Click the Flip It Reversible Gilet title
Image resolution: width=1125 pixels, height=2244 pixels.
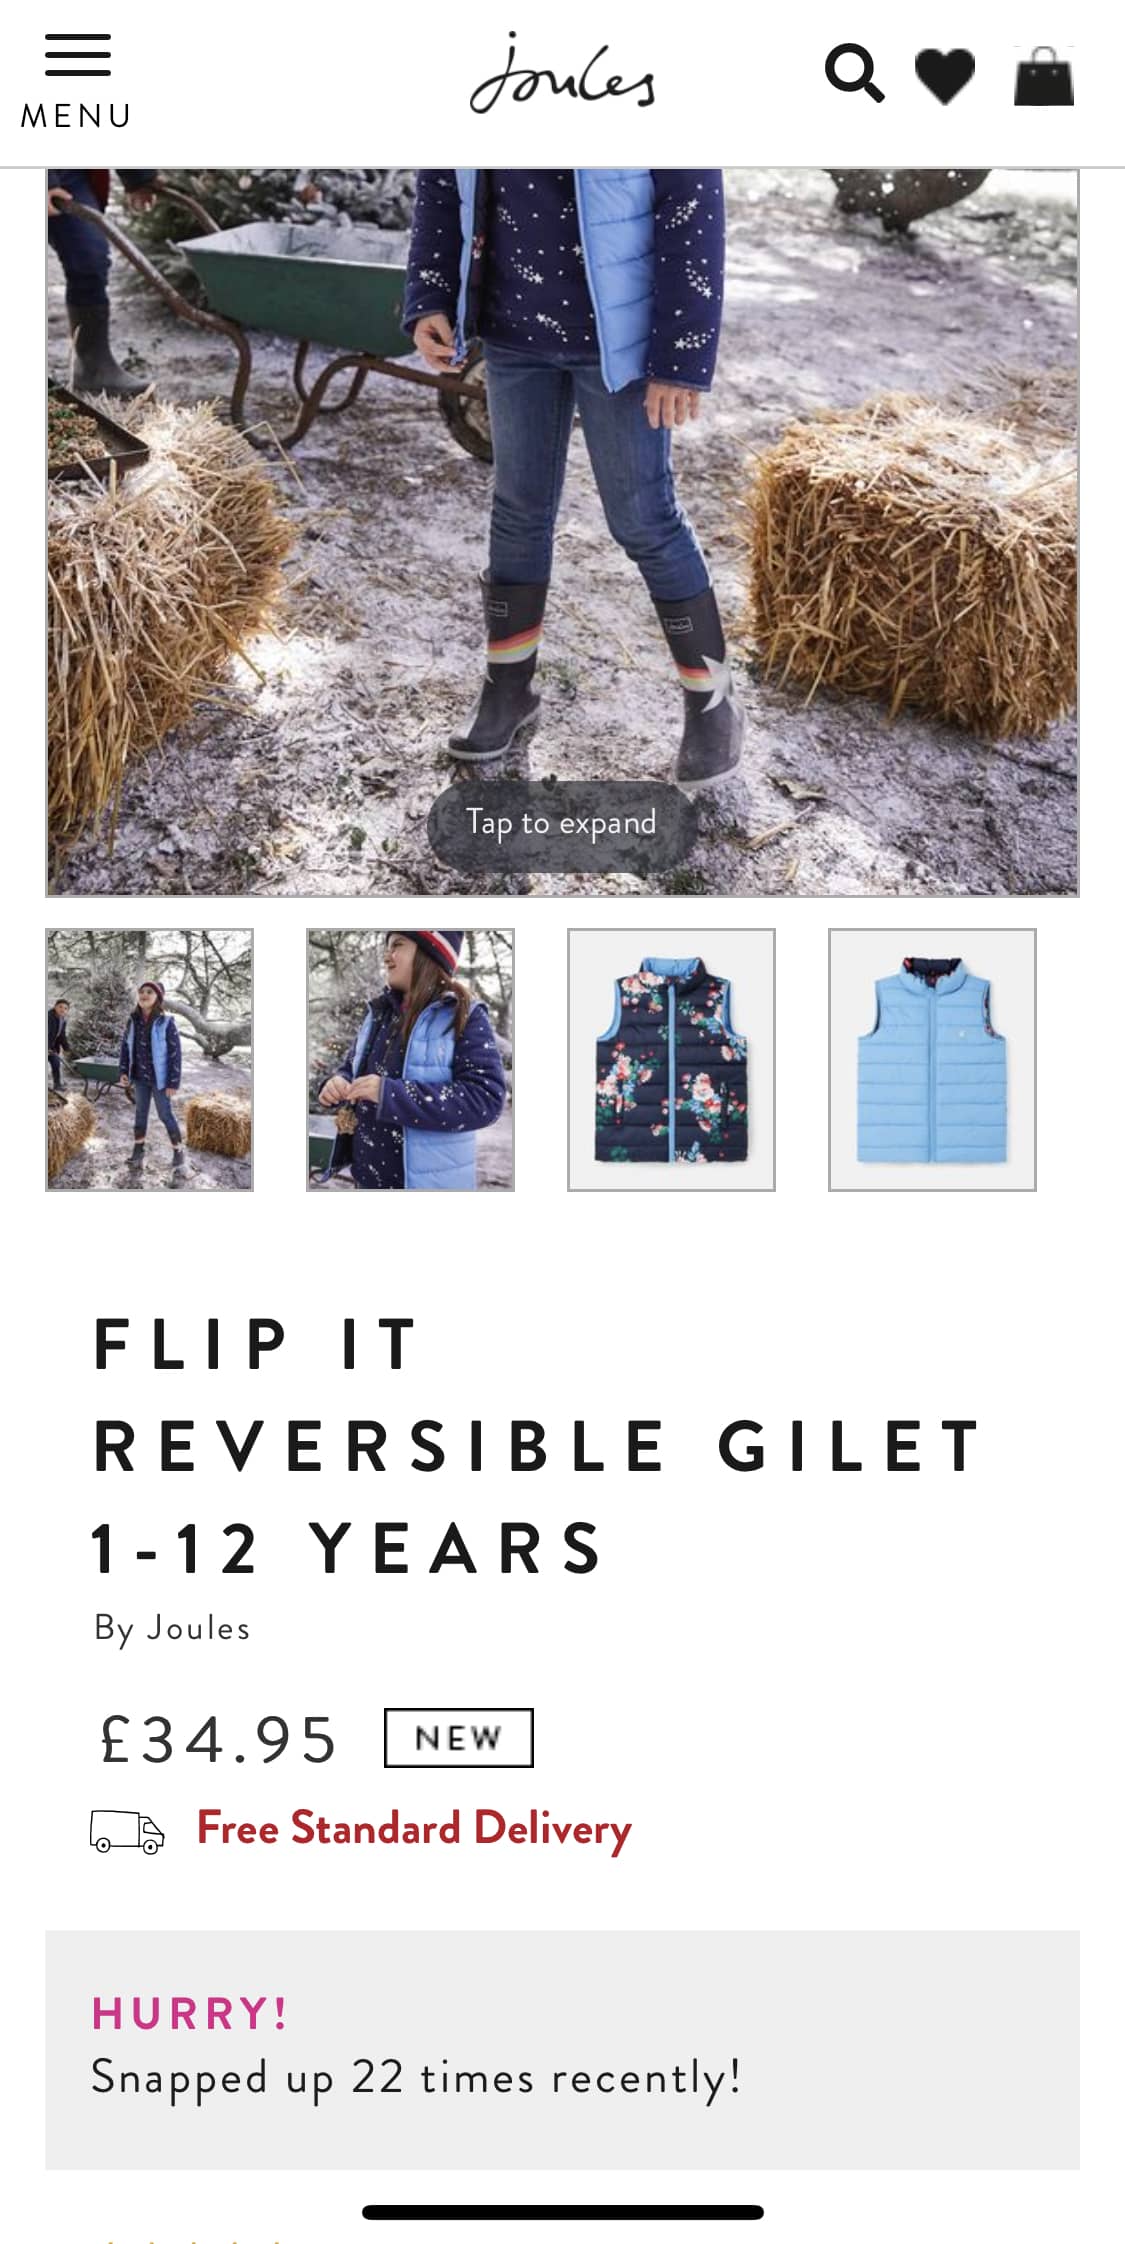tap(538, 1446)
